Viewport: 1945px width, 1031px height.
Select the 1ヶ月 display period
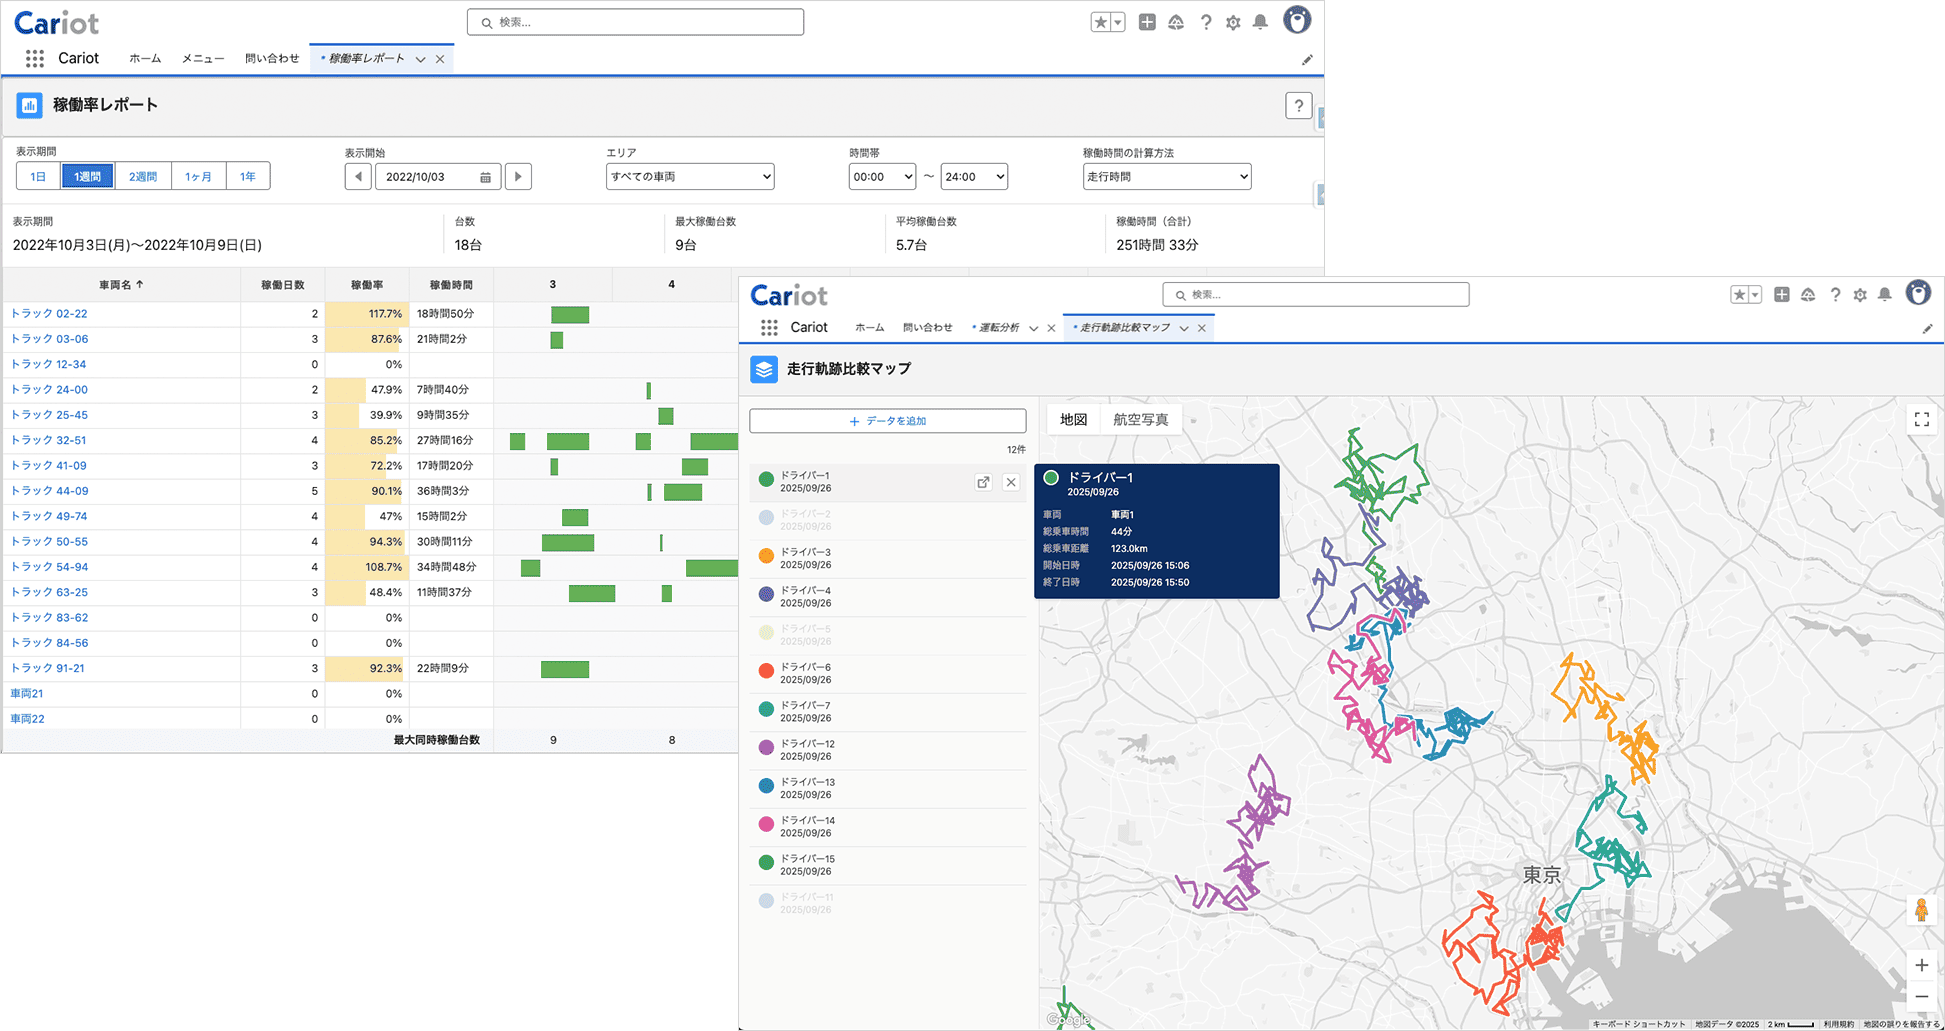pyautogui.click(x=198, y=177)
